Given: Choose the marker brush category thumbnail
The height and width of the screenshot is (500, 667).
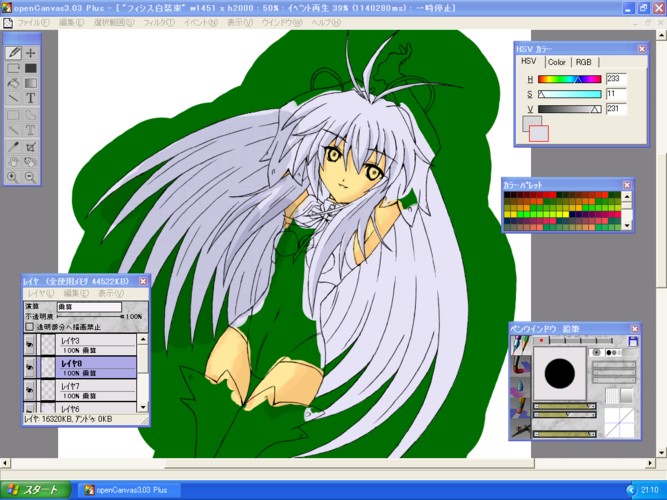Looking at the screenshot, I should (x=521, y=408).
